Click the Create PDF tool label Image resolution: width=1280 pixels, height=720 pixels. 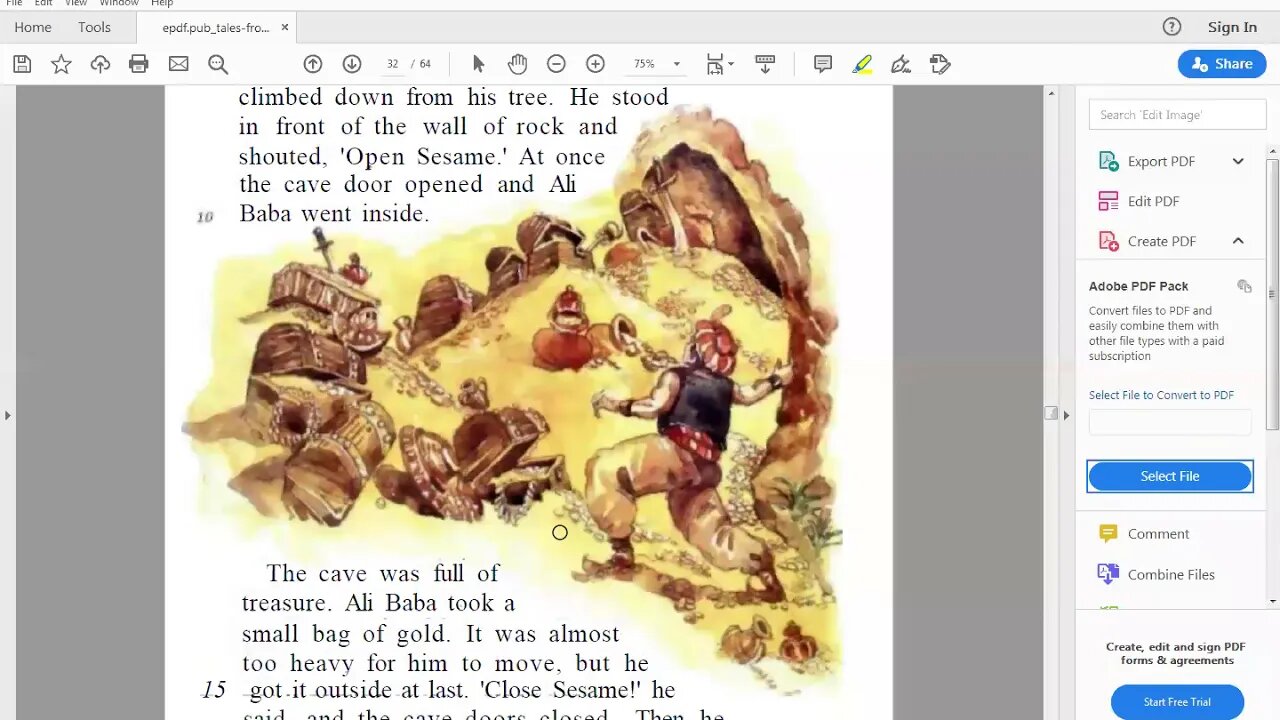point(1162,241)
